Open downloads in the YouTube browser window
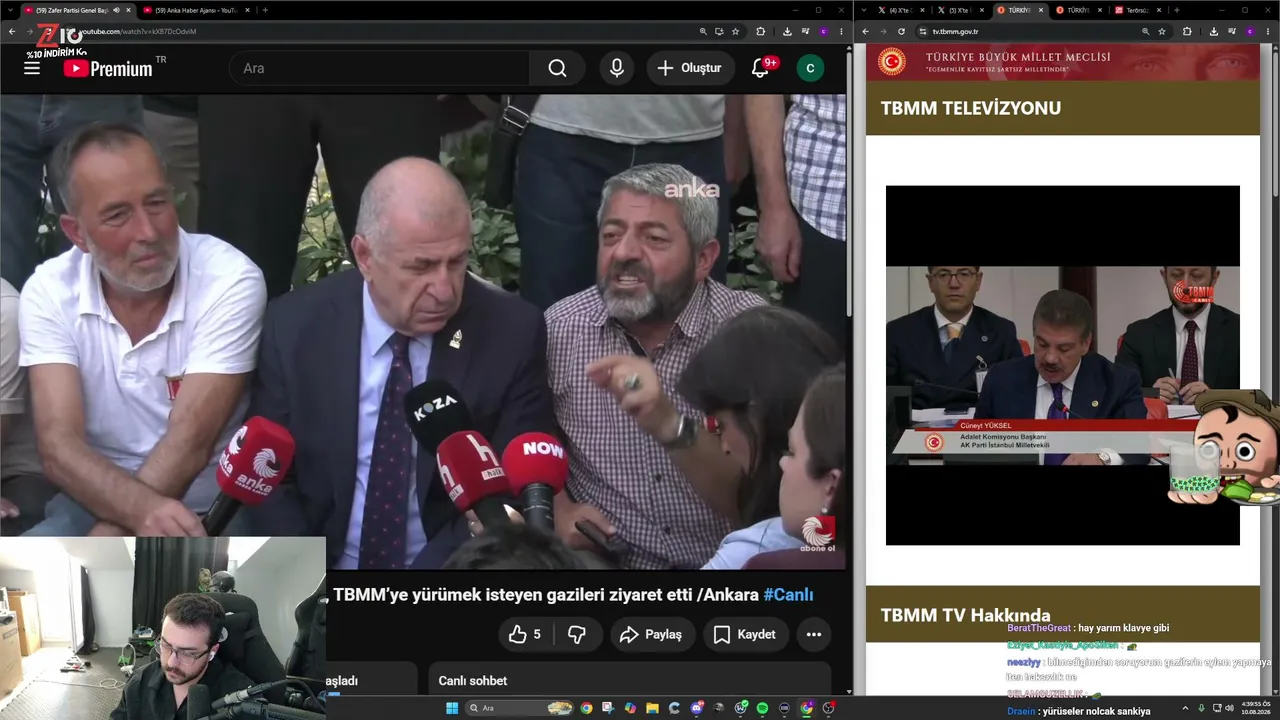Viewport: 1280px width, 720px height. pyautogui.click(x=787, y=32)
